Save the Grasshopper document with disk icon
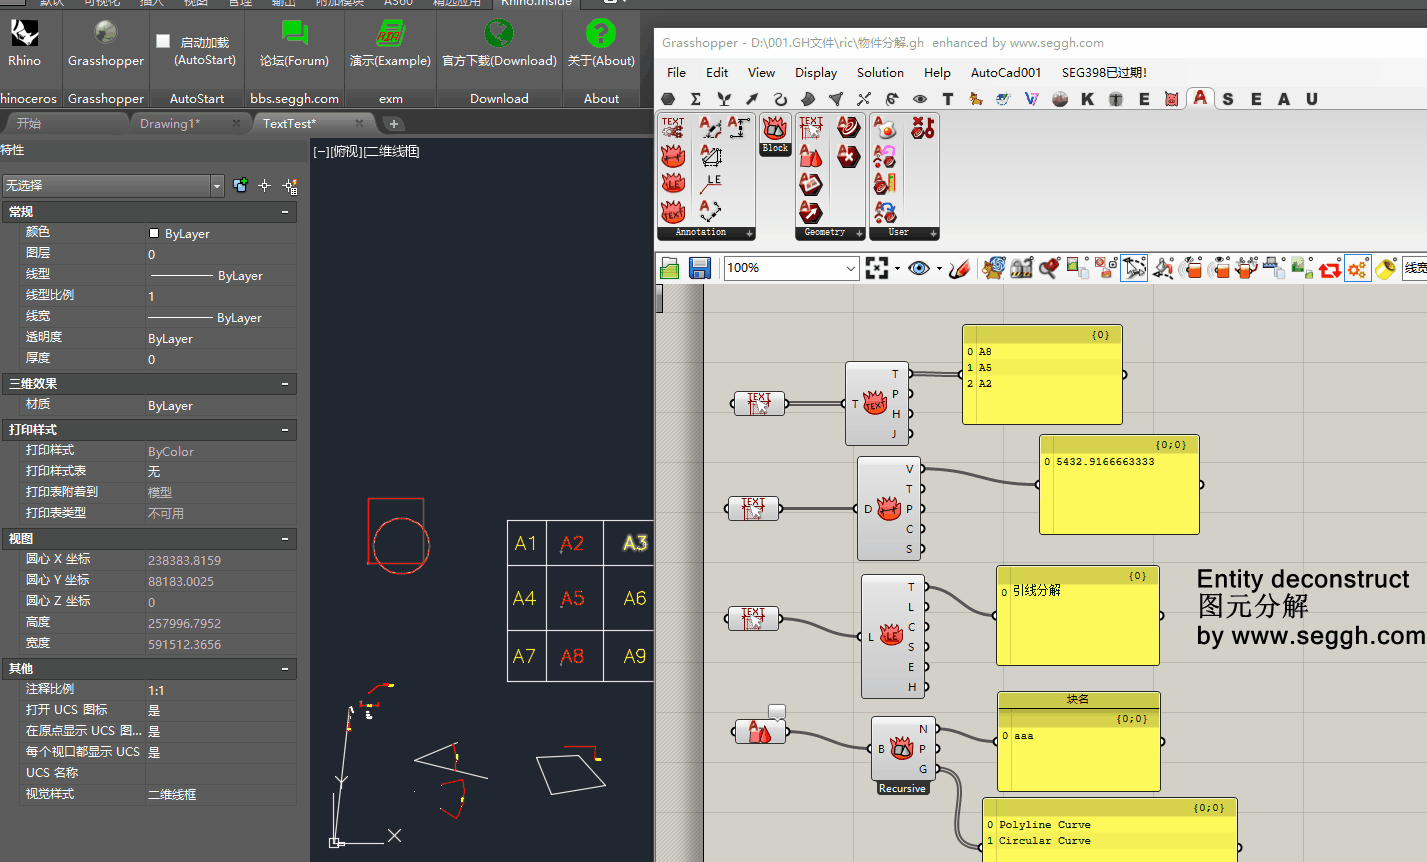This screenshot has height=862, width=1427. pyautogui.click(x=700, y=268)
